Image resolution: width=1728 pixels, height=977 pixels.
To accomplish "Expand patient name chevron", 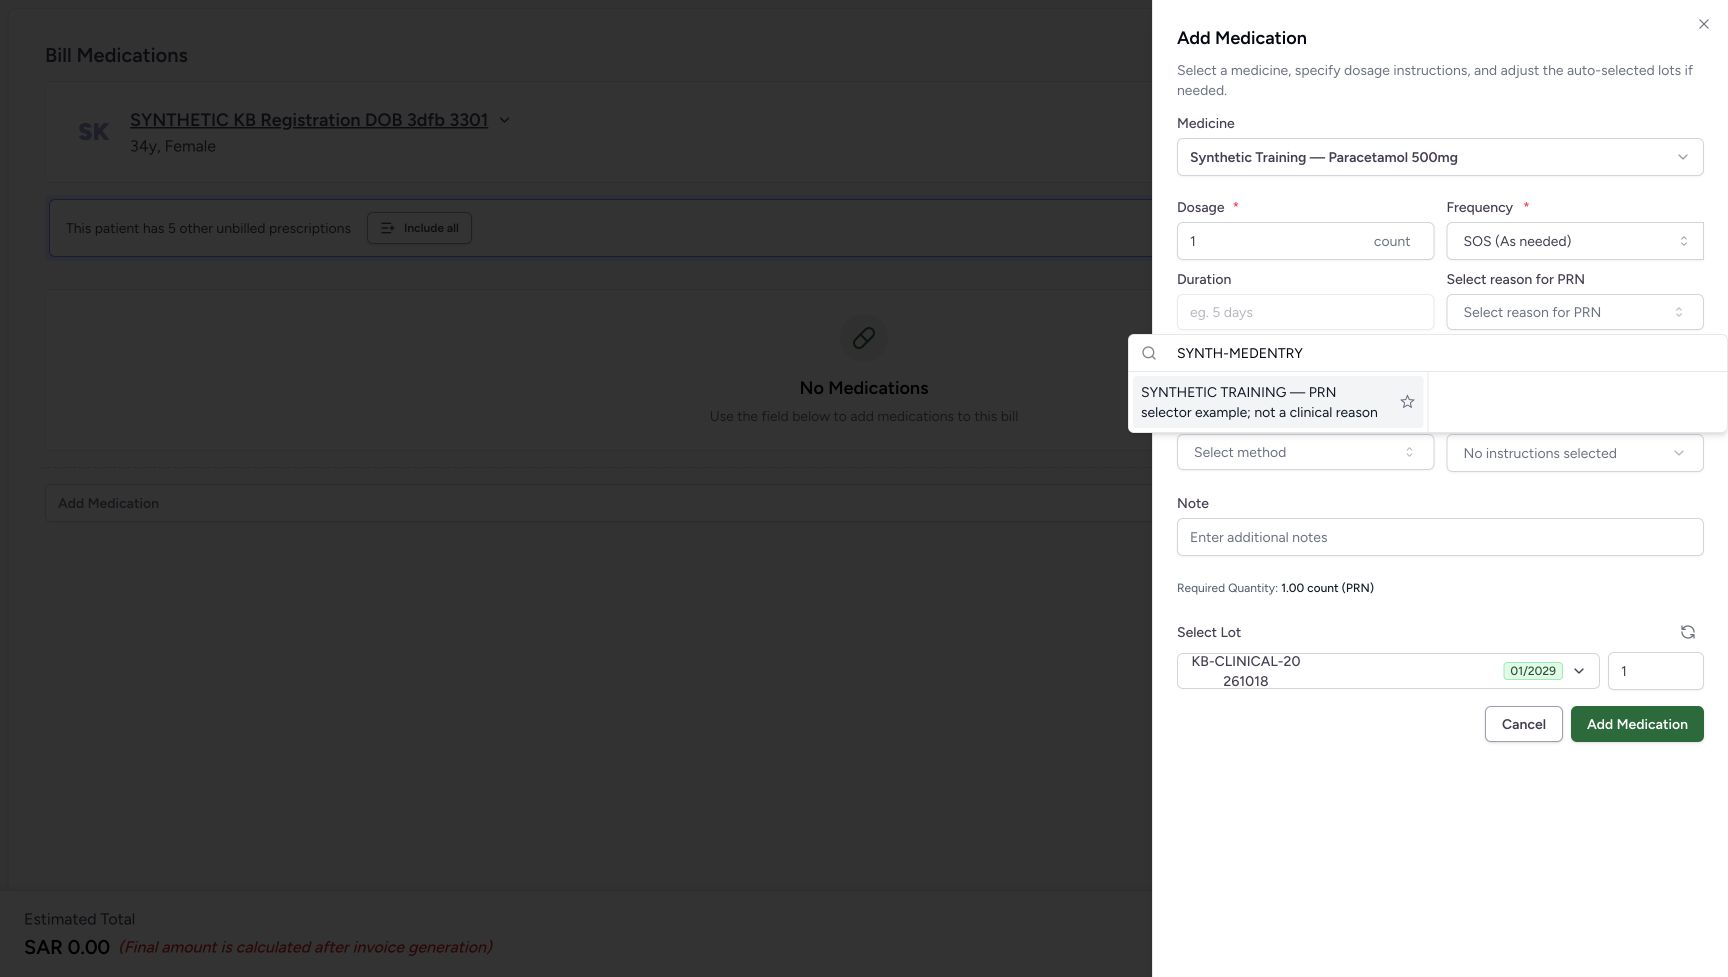I will click(504, 120).
